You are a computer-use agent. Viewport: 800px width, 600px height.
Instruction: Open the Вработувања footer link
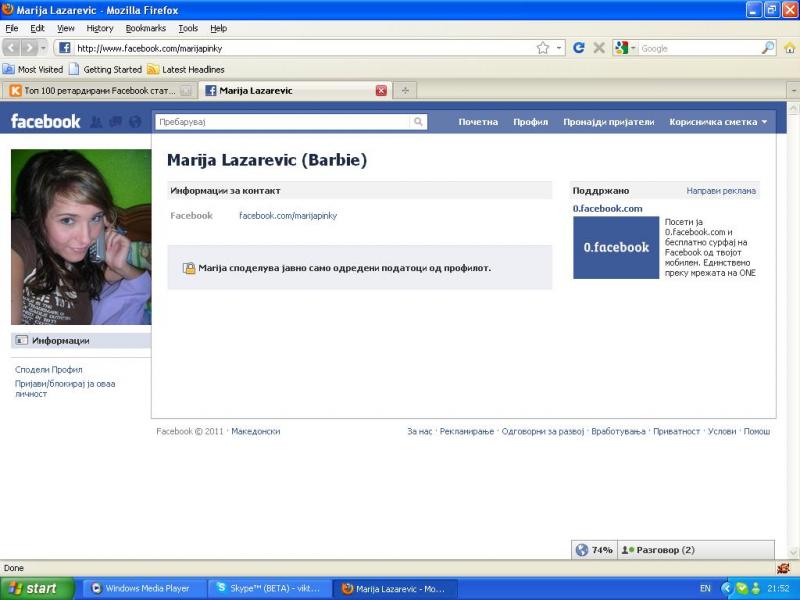pos(618,431)
